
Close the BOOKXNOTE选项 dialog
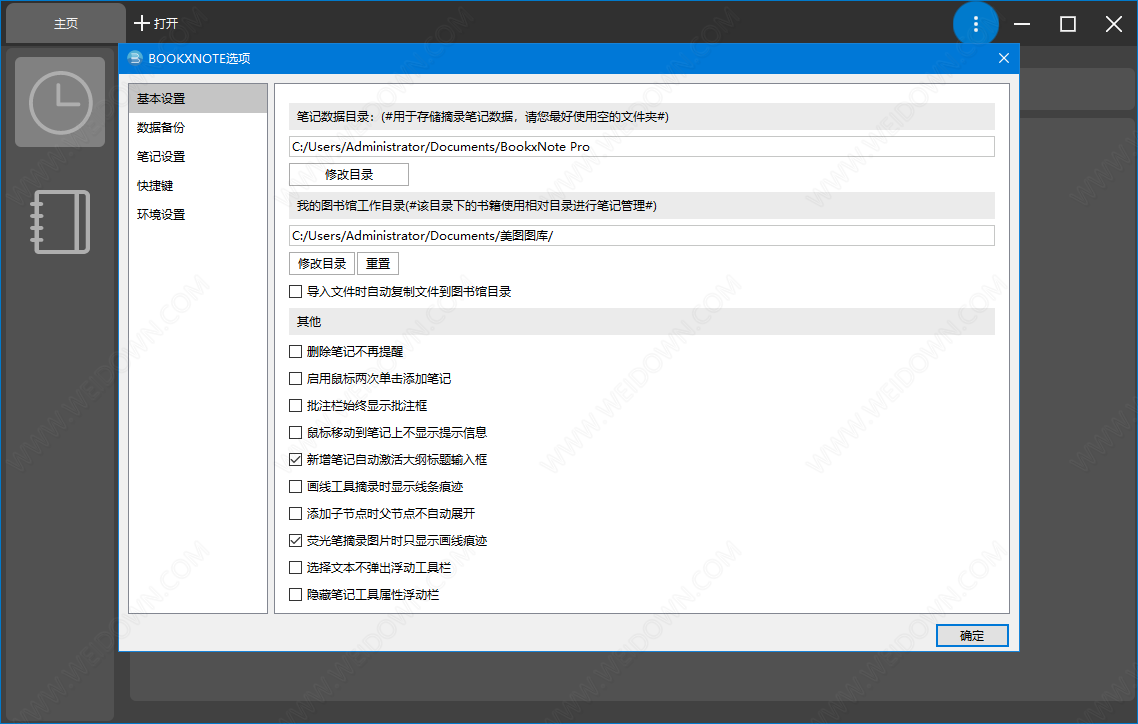point(1004,58)
